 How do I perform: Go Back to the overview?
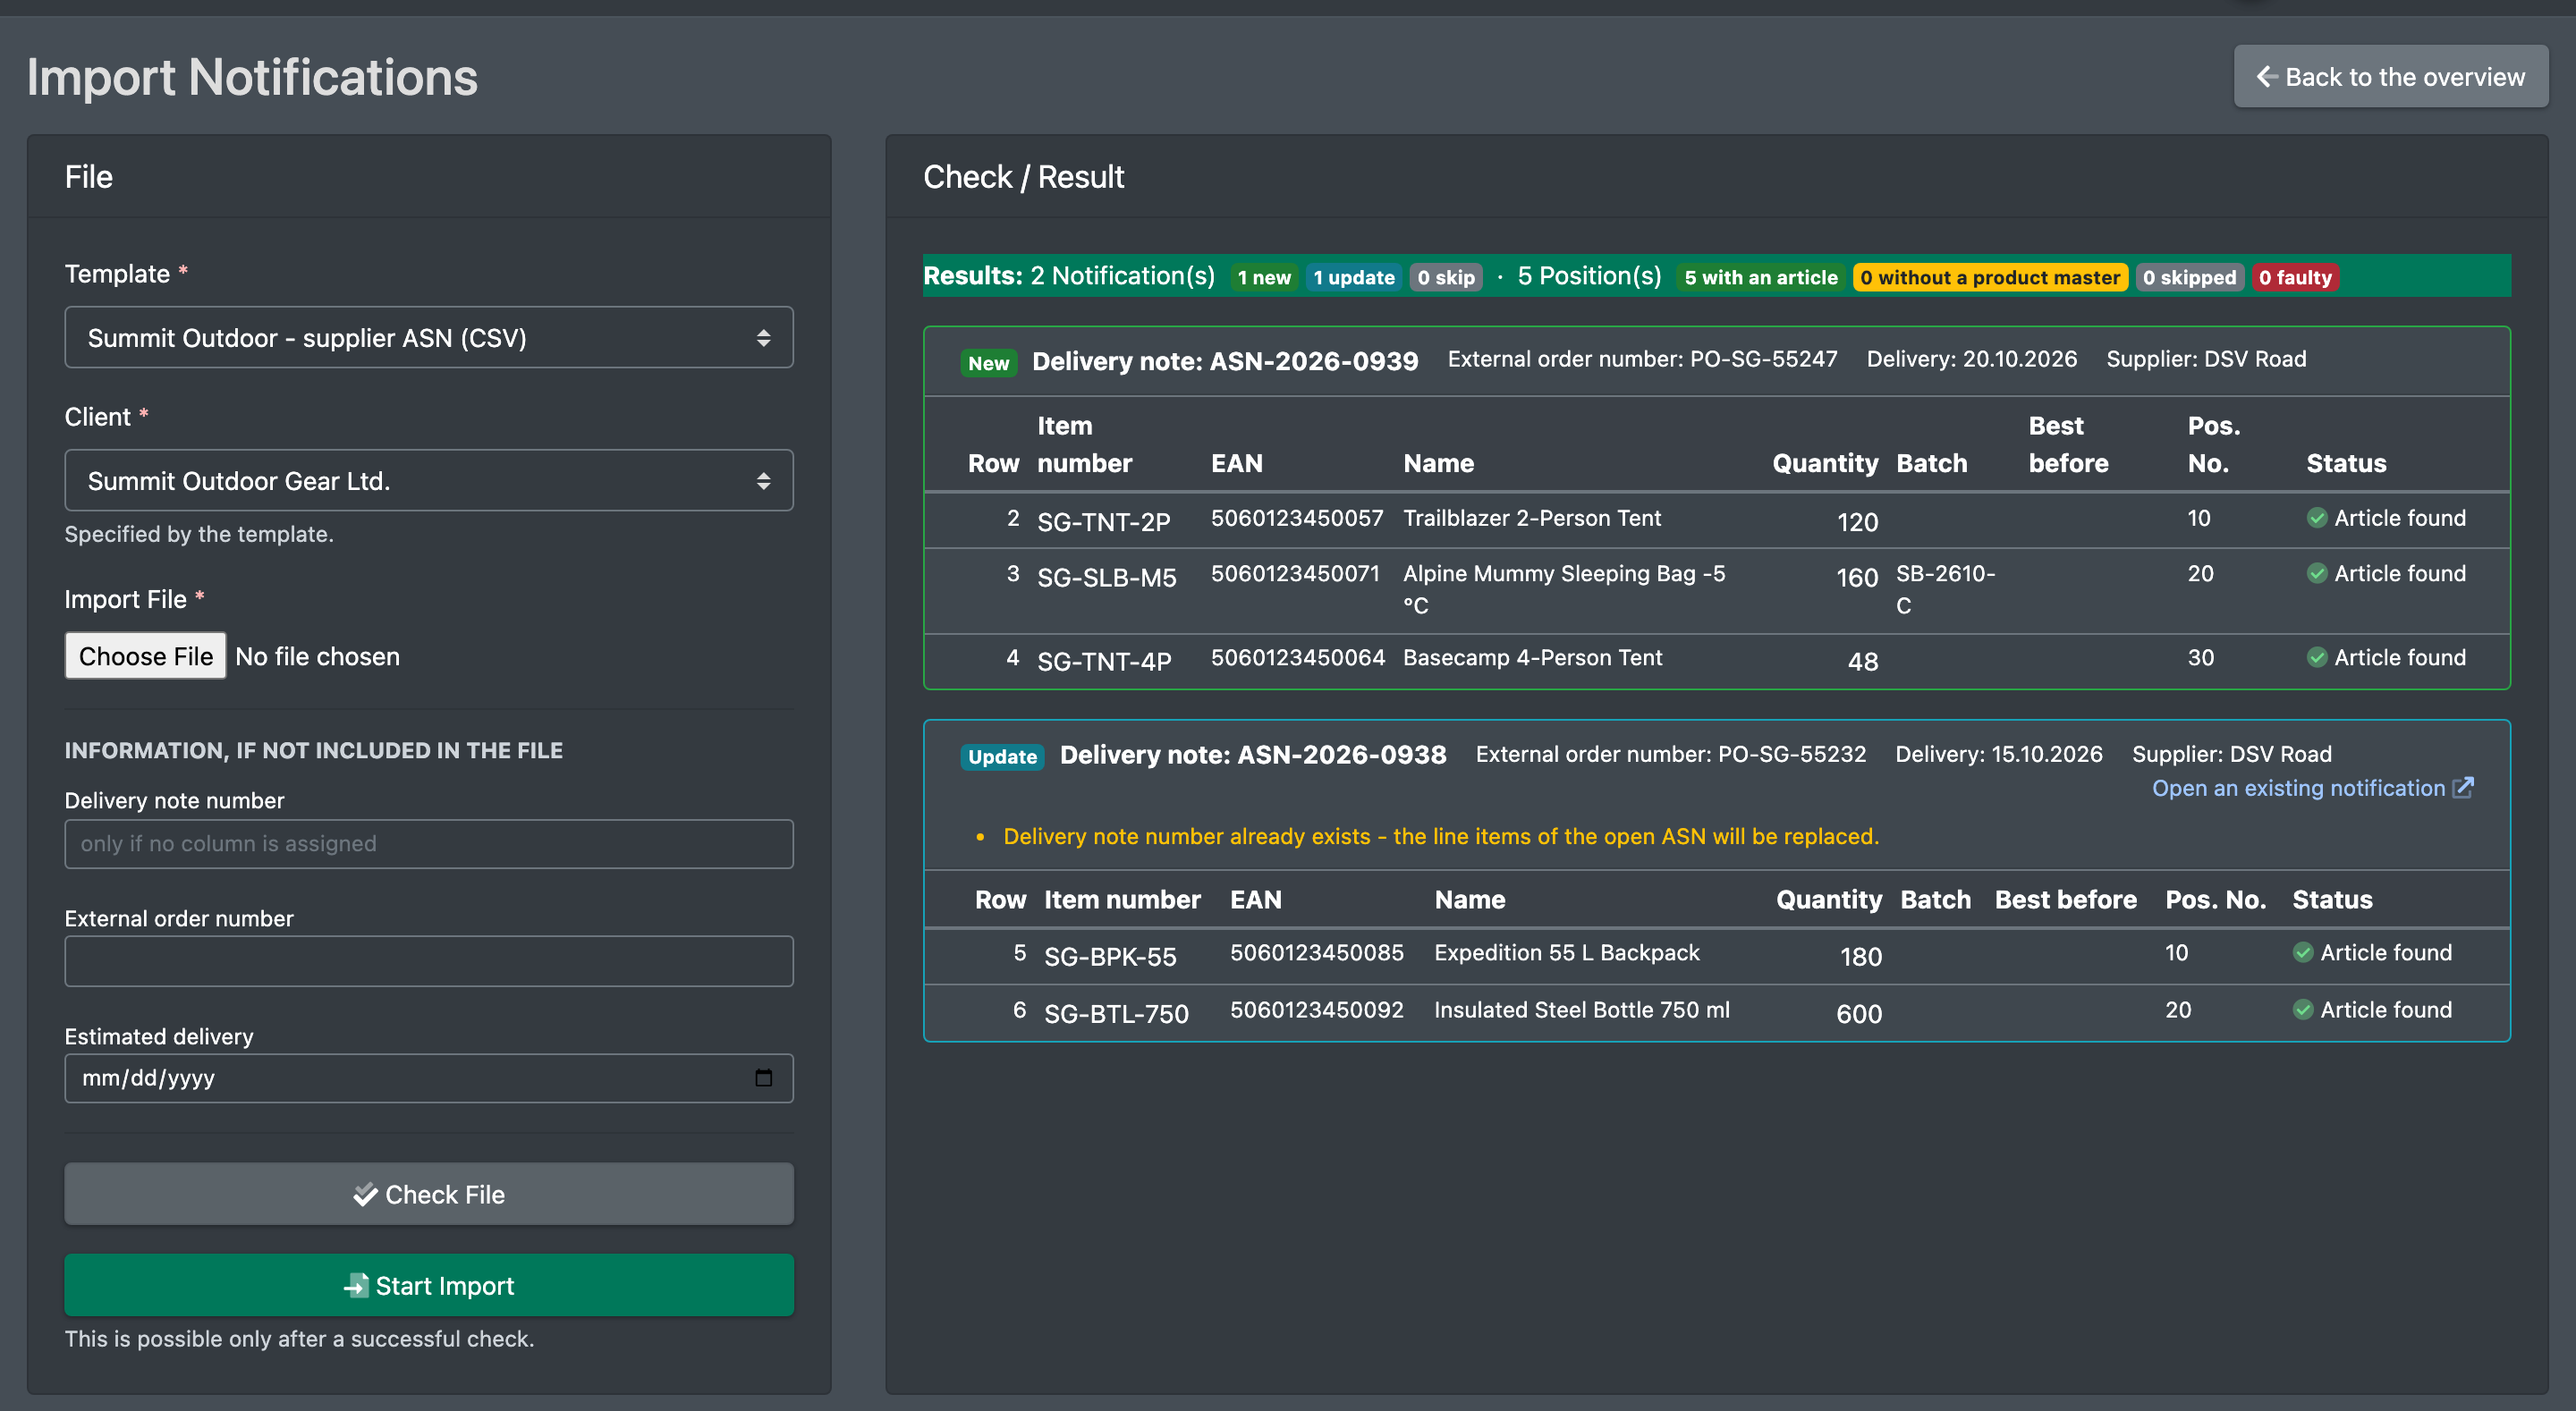[2390, 77]
